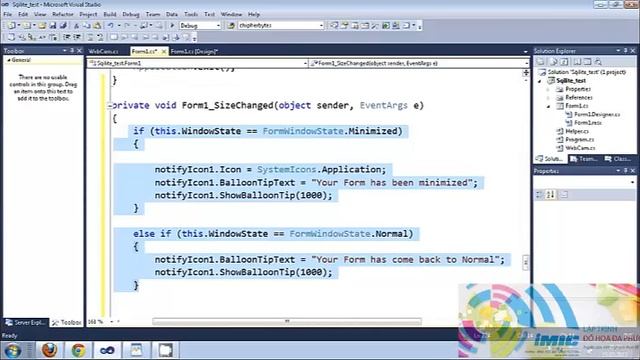This screenshot has width=640, height=360.
Task: Close the Form1.cs editor tab
Action: pyautogui.click(x=164, y=51)
